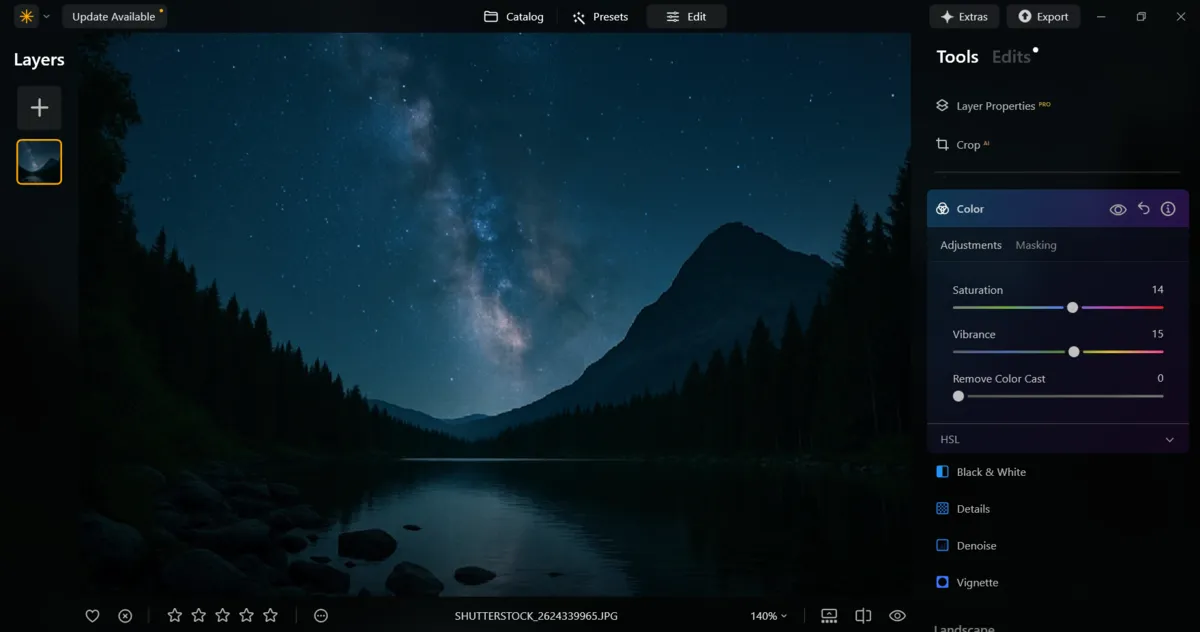Select the layer thumbnail in Layers panel

(39, 161)
